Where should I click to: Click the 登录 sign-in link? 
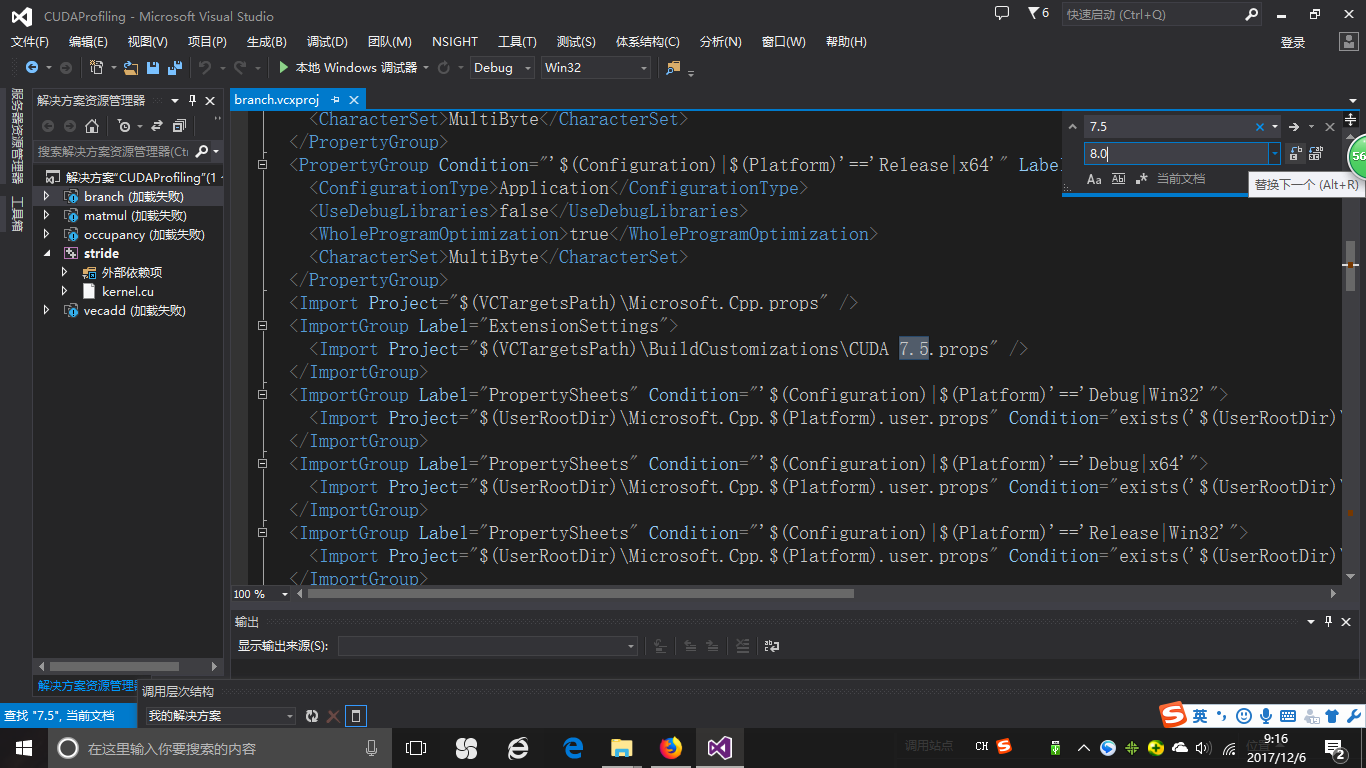(1293, 42)
